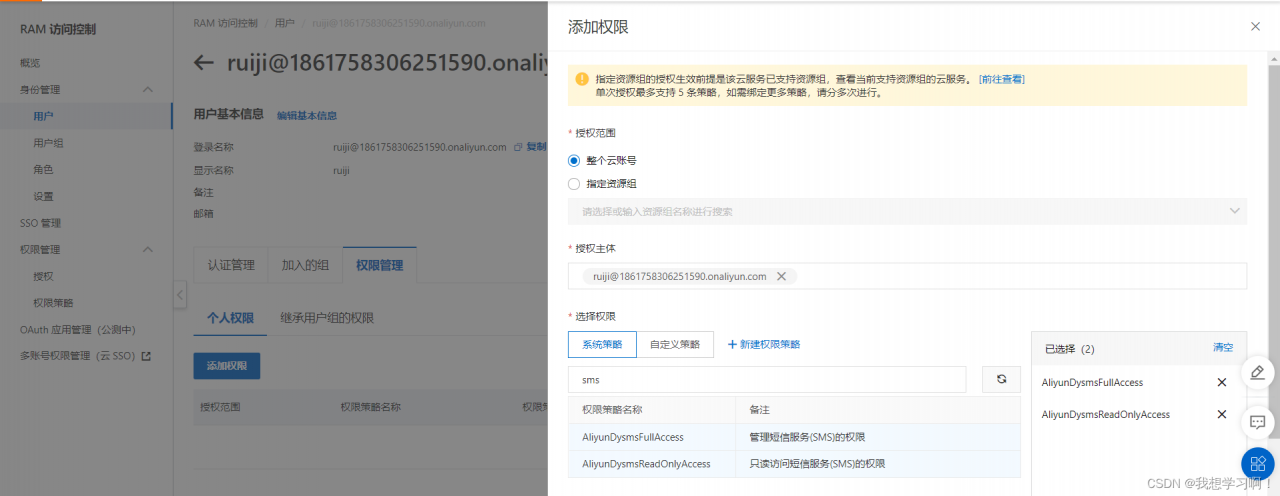Click the external link icon beside 多账号权限管理
The width and height of the screenshot is (1280, 496).
pyautogui.click(x=146, y=355)
